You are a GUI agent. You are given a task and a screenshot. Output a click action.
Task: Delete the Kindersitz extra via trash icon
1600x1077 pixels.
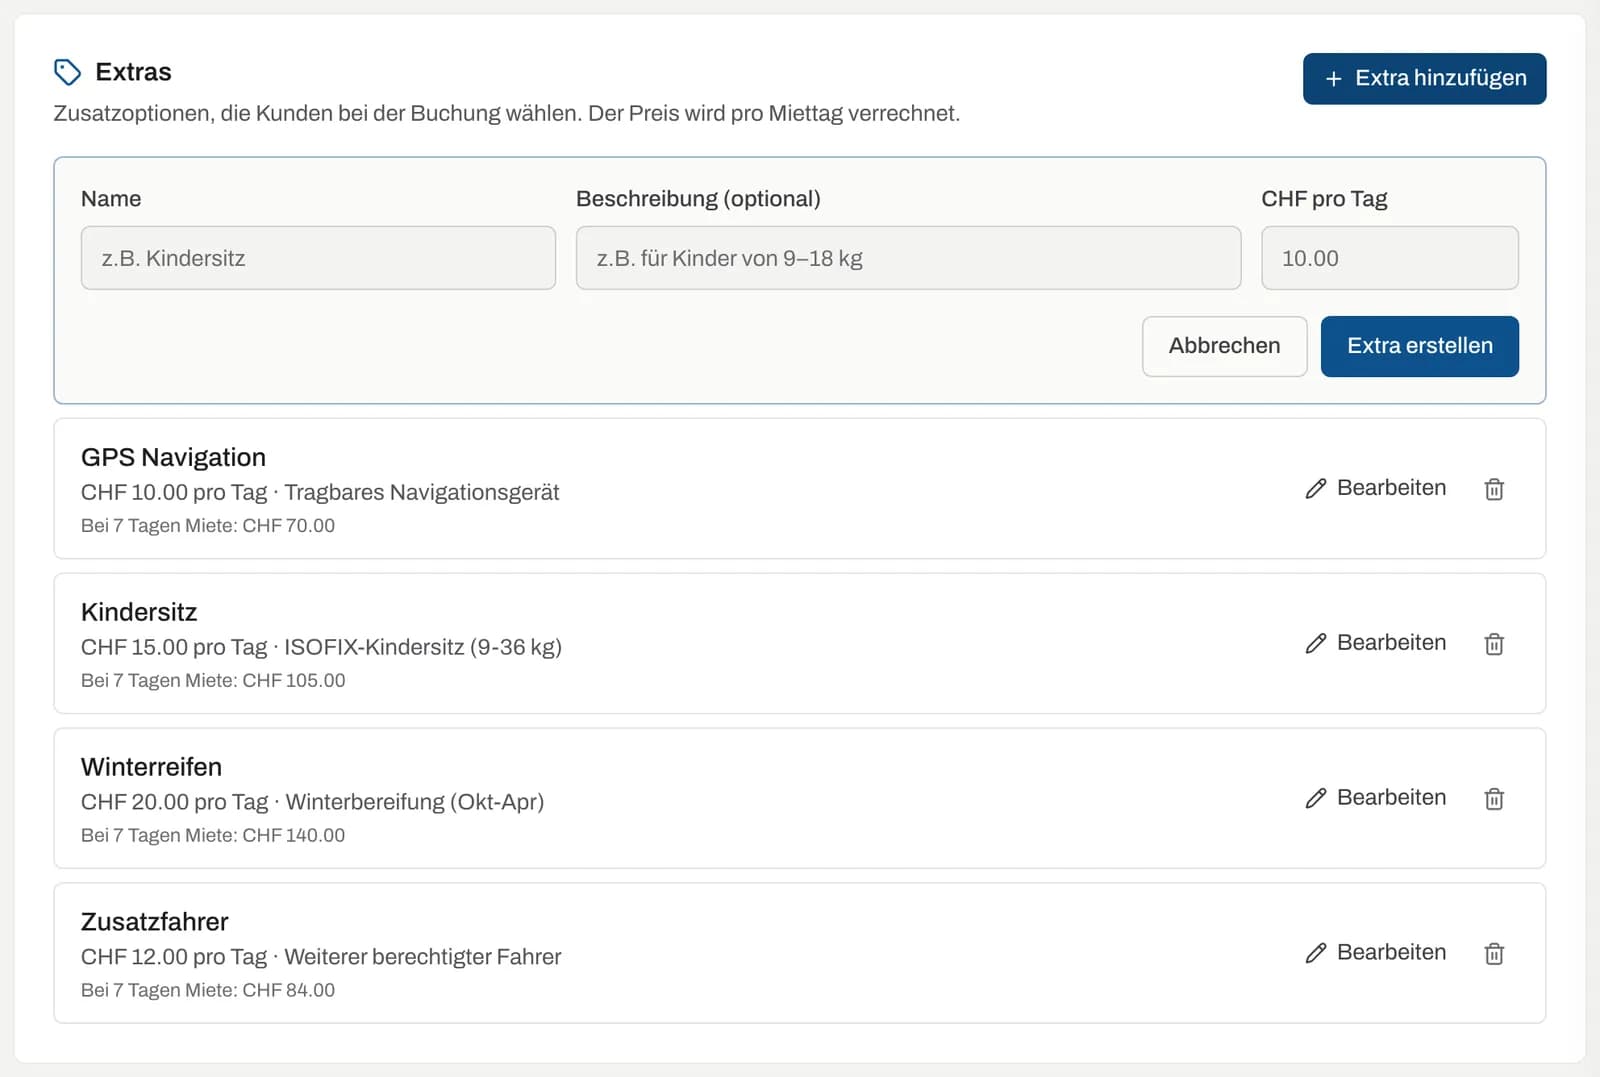[x=1494, y=644]
